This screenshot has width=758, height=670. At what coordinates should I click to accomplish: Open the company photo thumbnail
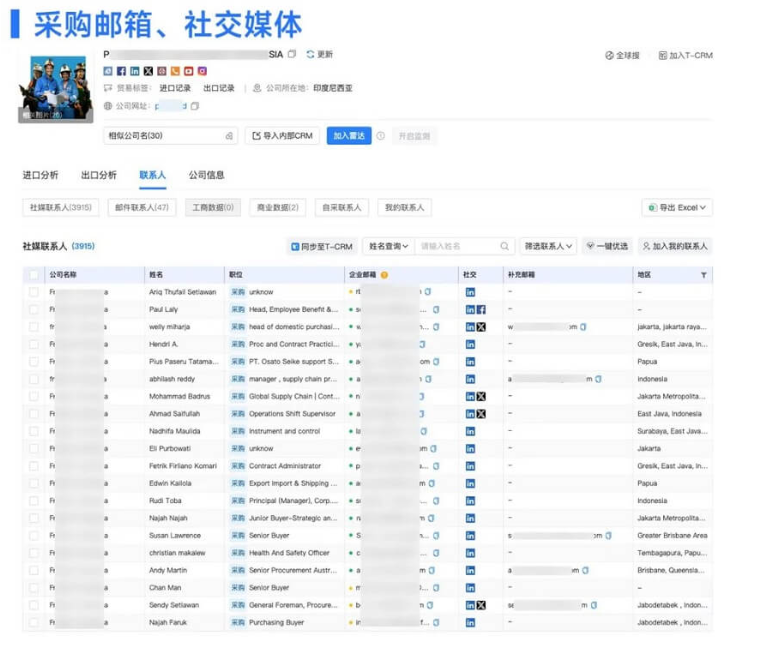[56, 88]
